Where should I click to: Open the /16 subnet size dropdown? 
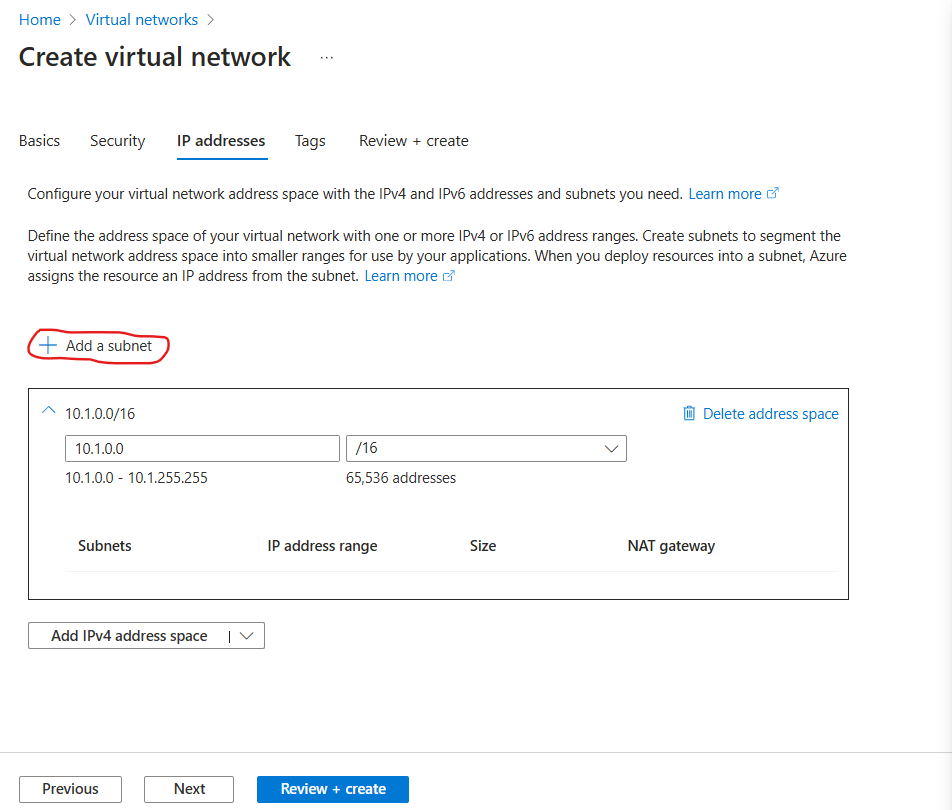pos(611,448)
